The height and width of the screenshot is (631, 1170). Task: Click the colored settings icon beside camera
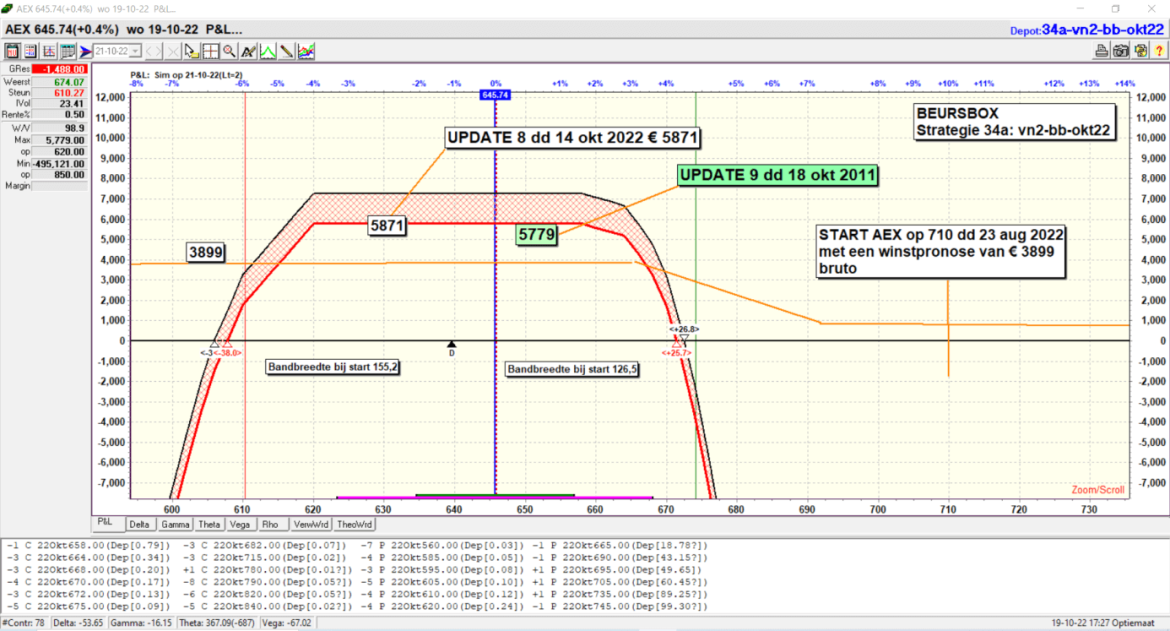[x=1140, y=51]
